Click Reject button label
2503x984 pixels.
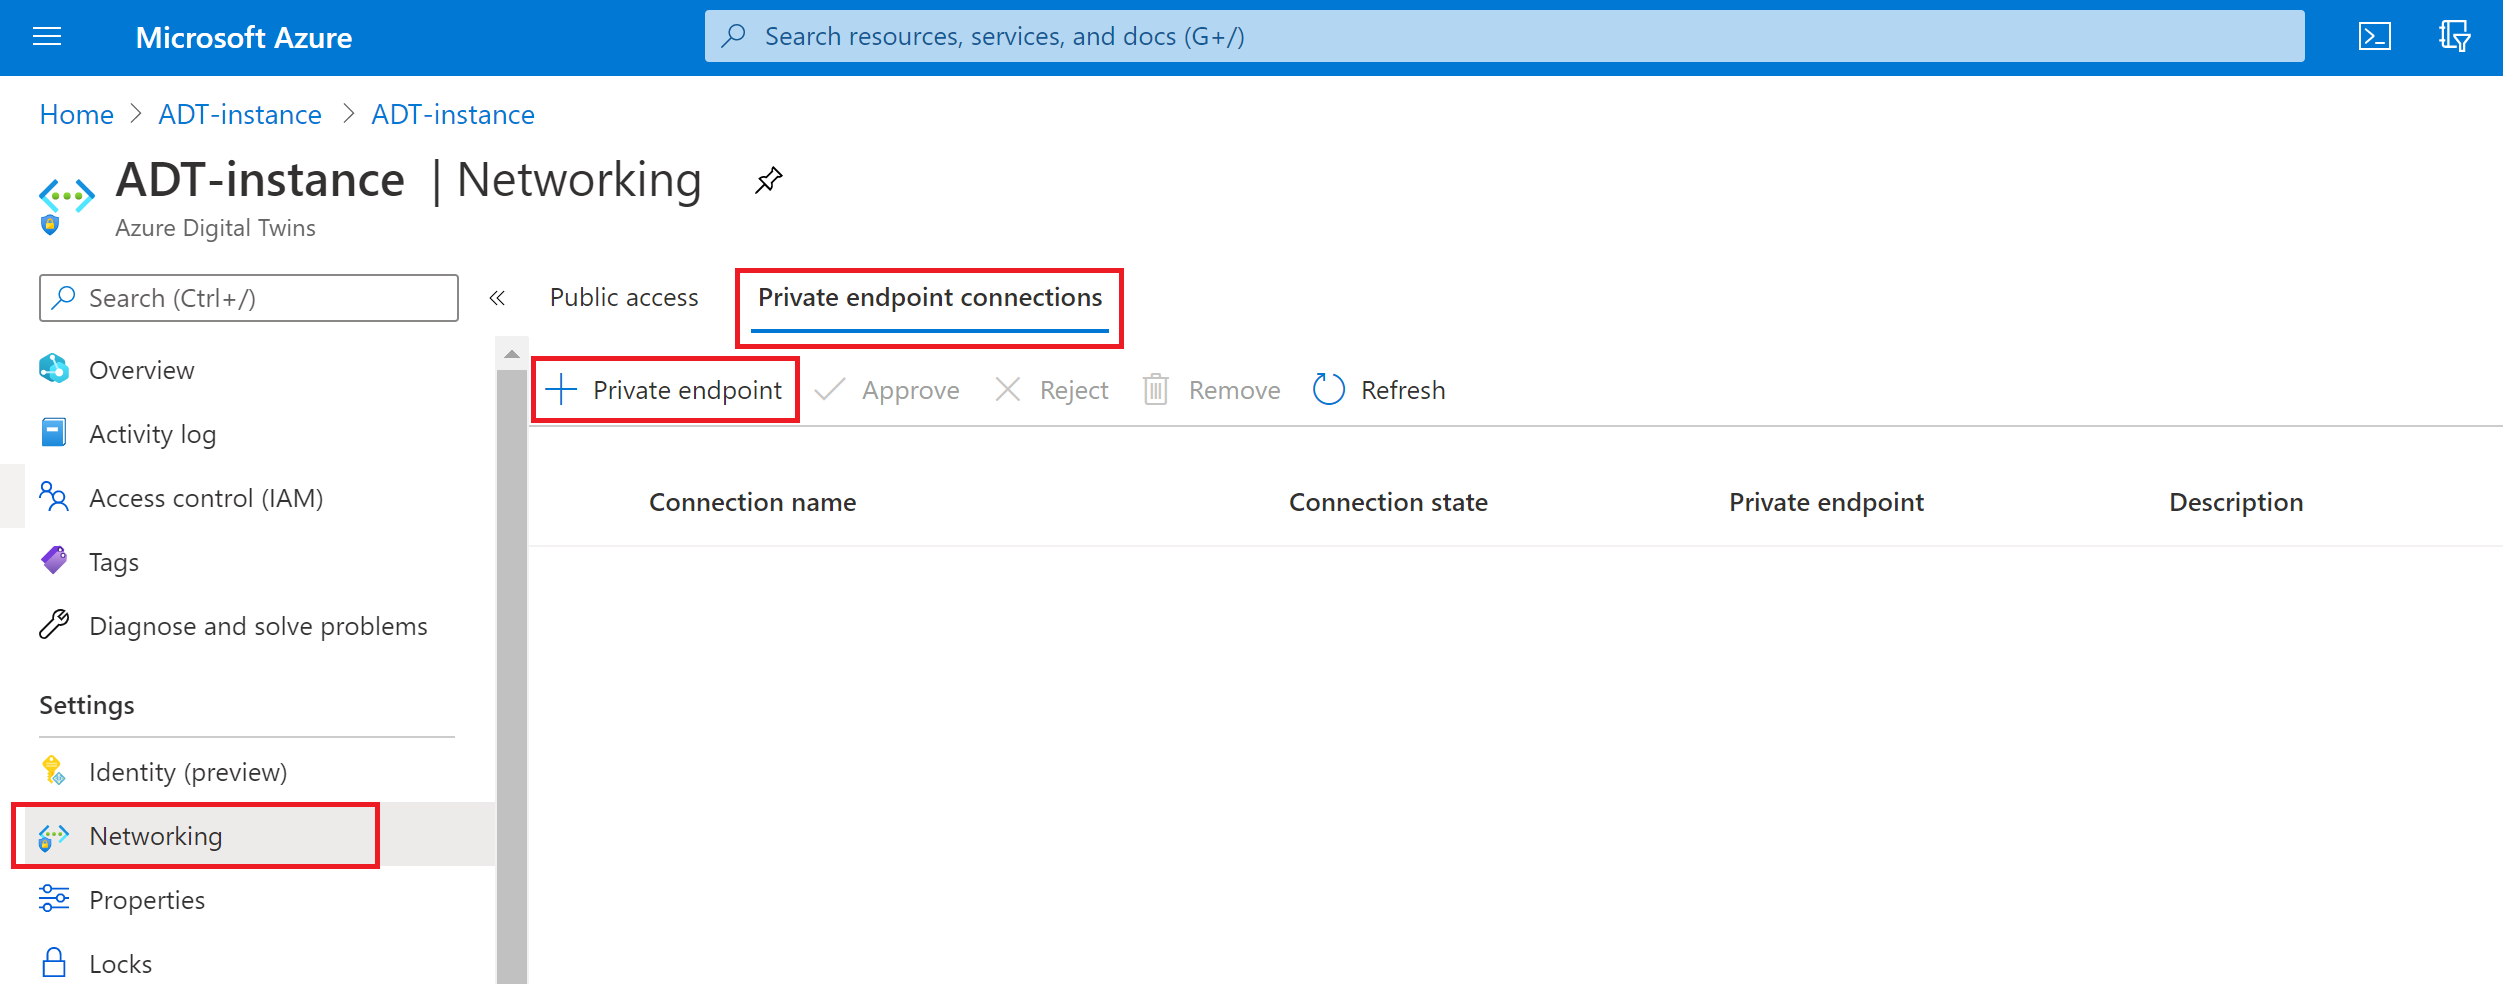coord(1074,390)
